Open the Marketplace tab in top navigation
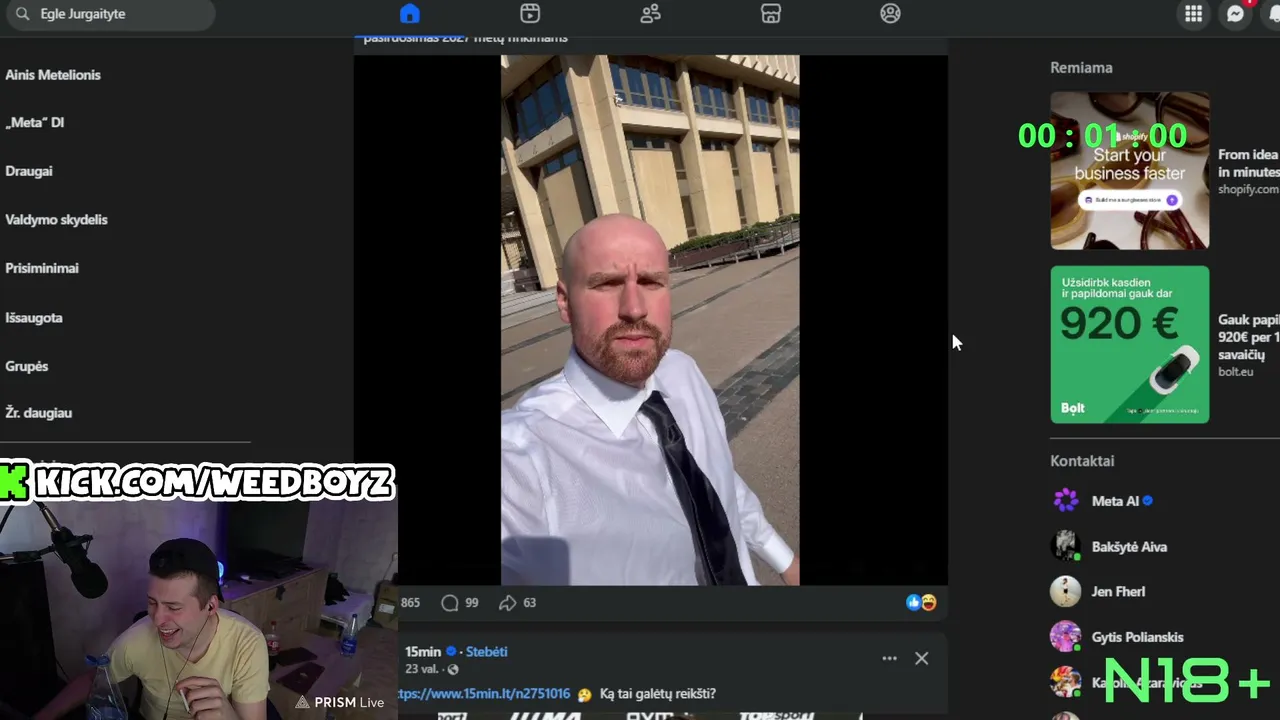 point(770,14)
